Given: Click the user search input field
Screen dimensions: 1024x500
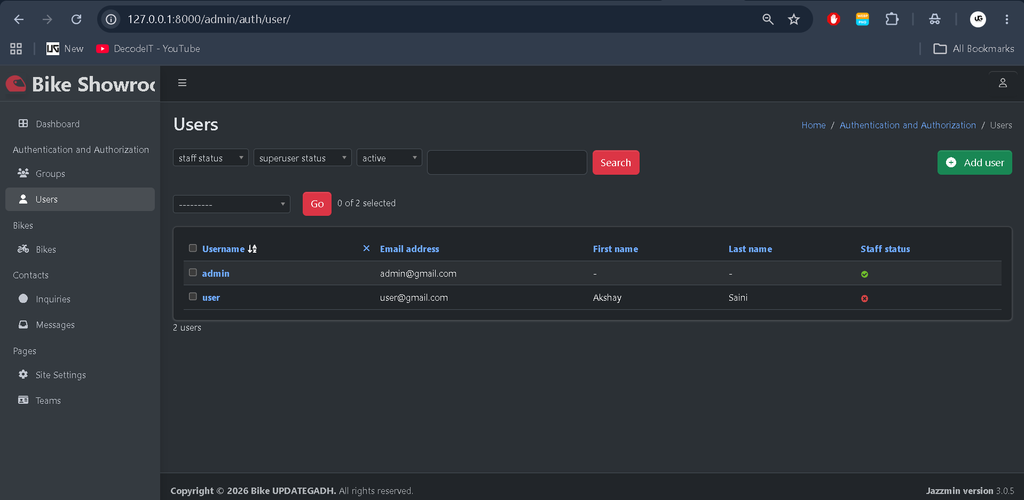Looking at the screenshot, I should tap(507, 163).
